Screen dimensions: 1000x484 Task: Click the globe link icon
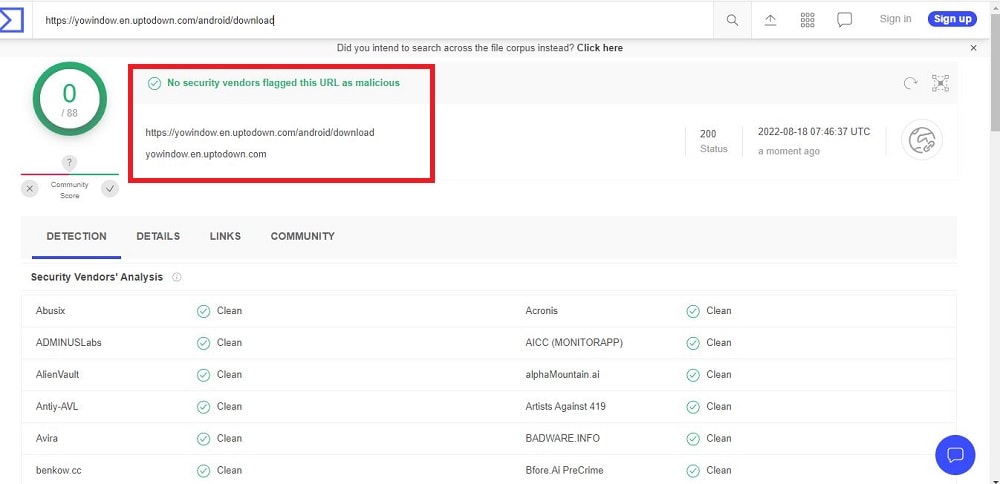(922, 140)
